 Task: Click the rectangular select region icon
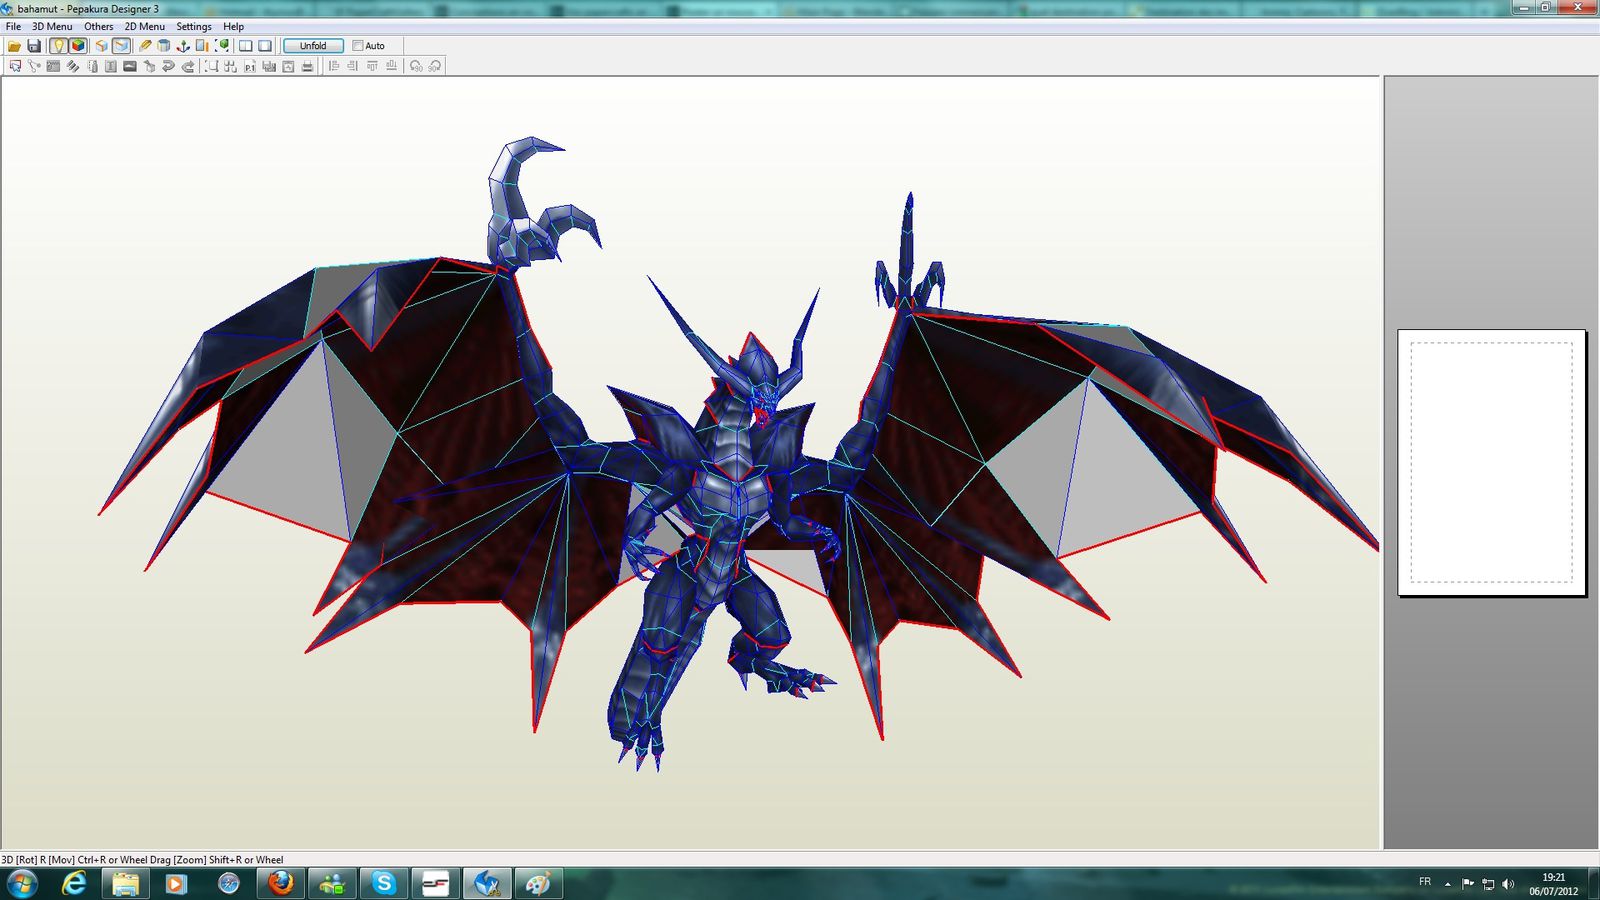coord(211,66)
